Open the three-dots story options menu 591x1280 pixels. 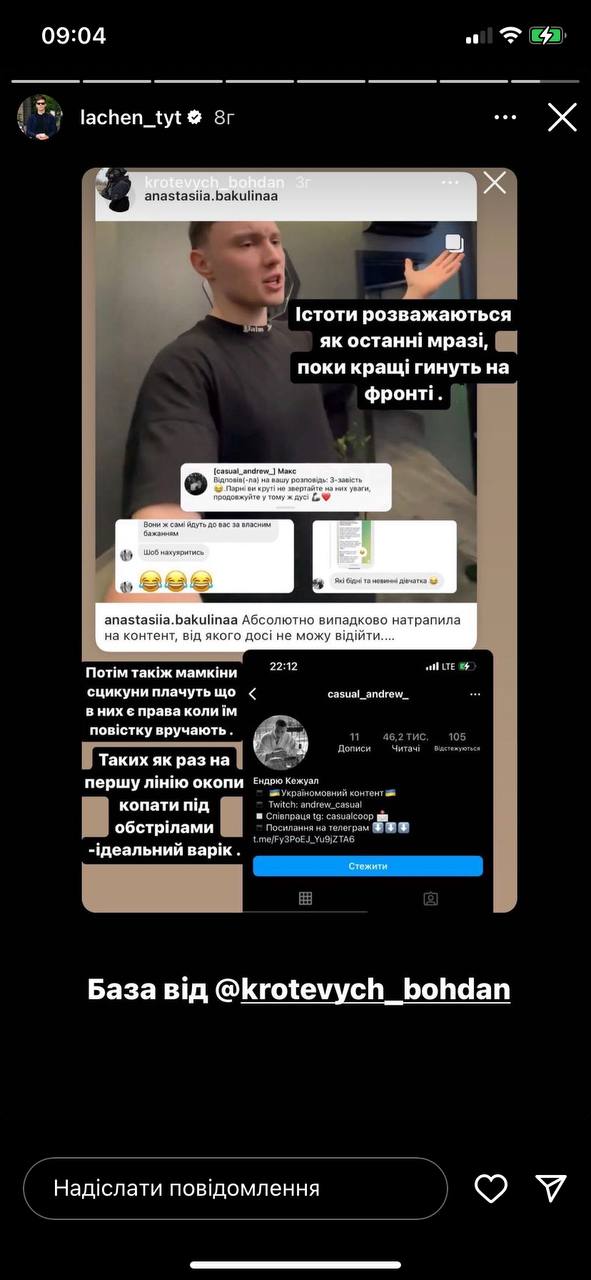[505, 117]
